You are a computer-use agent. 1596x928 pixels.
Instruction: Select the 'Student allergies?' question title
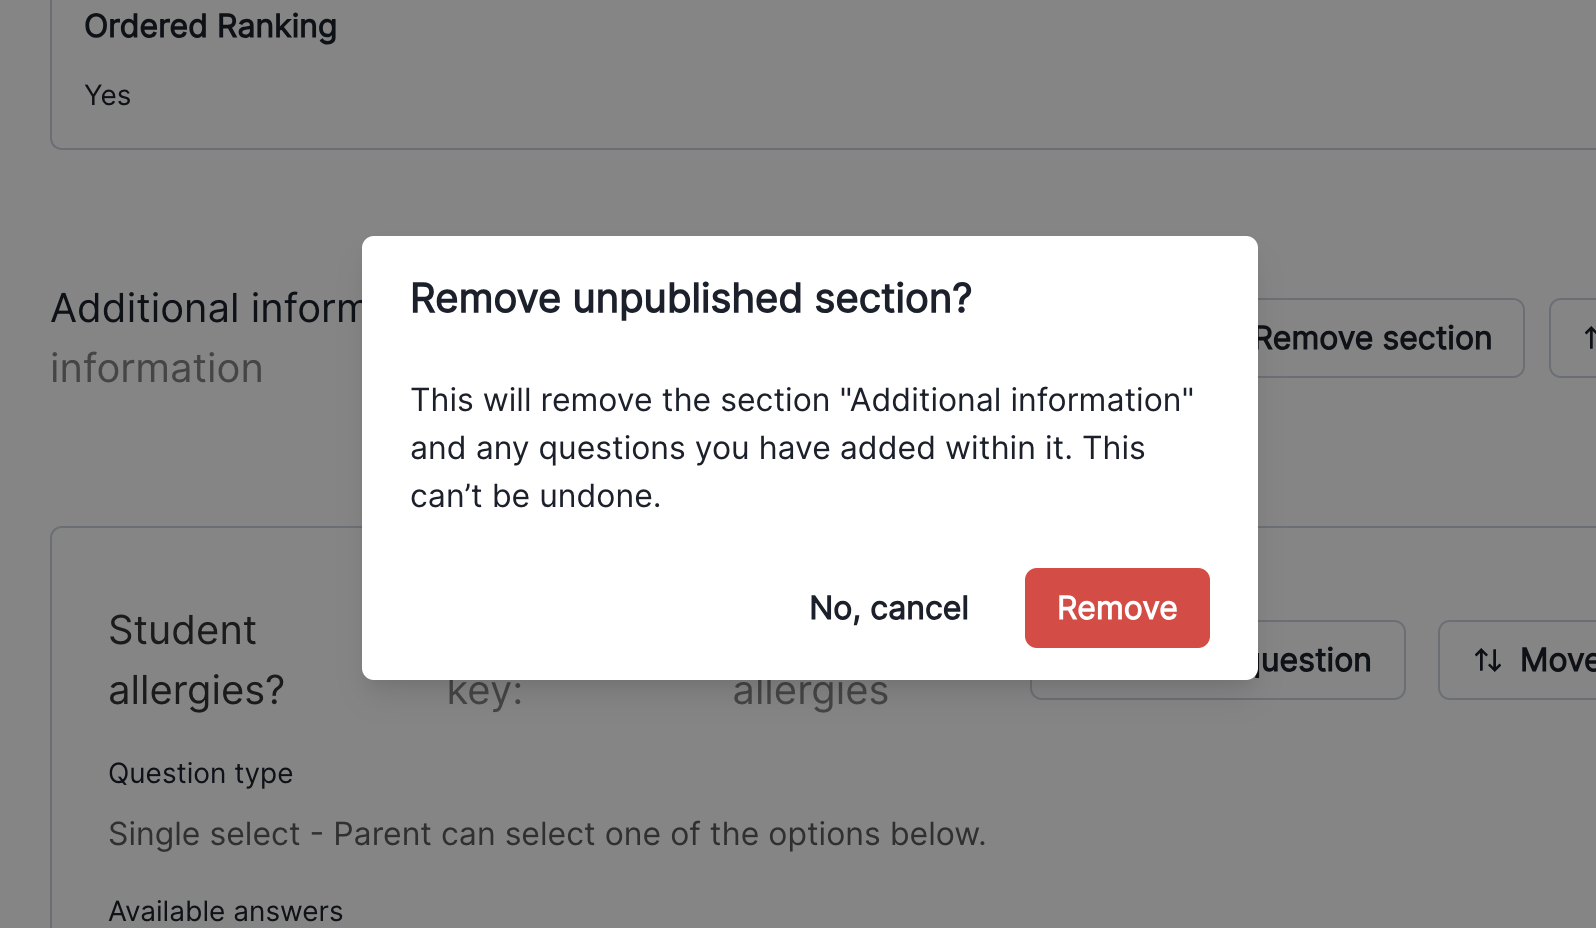pyautogui.click(x=196, y=660)
